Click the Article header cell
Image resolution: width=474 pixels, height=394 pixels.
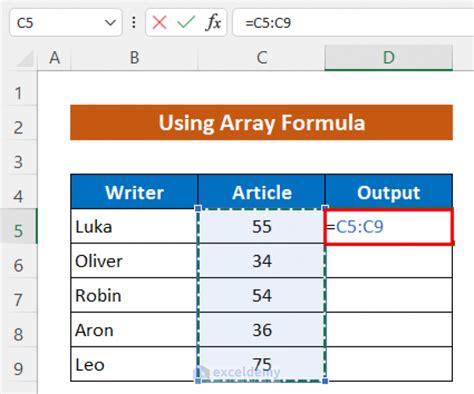coord(262,192)
